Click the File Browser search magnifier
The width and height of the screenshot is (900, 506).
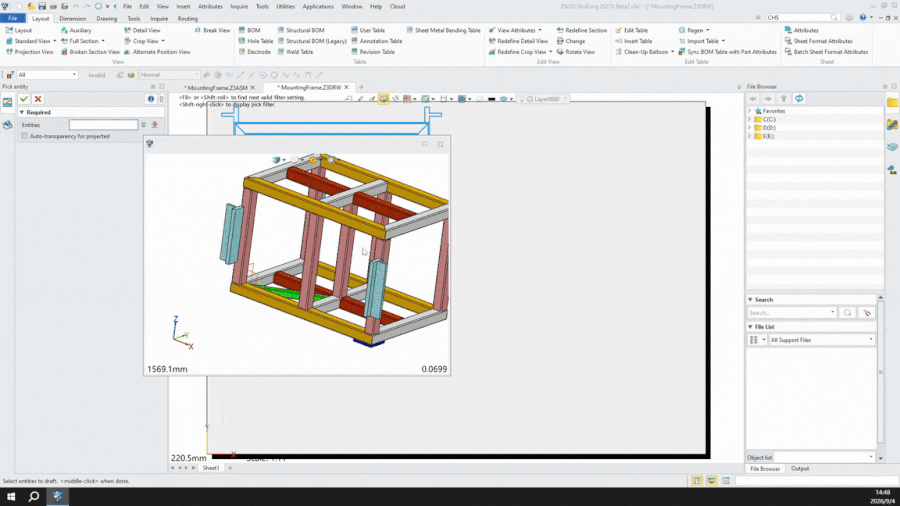(847, 313)
